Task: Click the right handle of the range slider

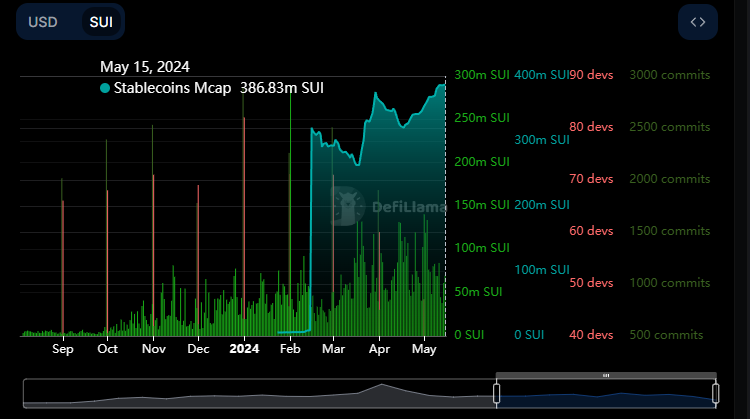Action: (x=715, y=392)
